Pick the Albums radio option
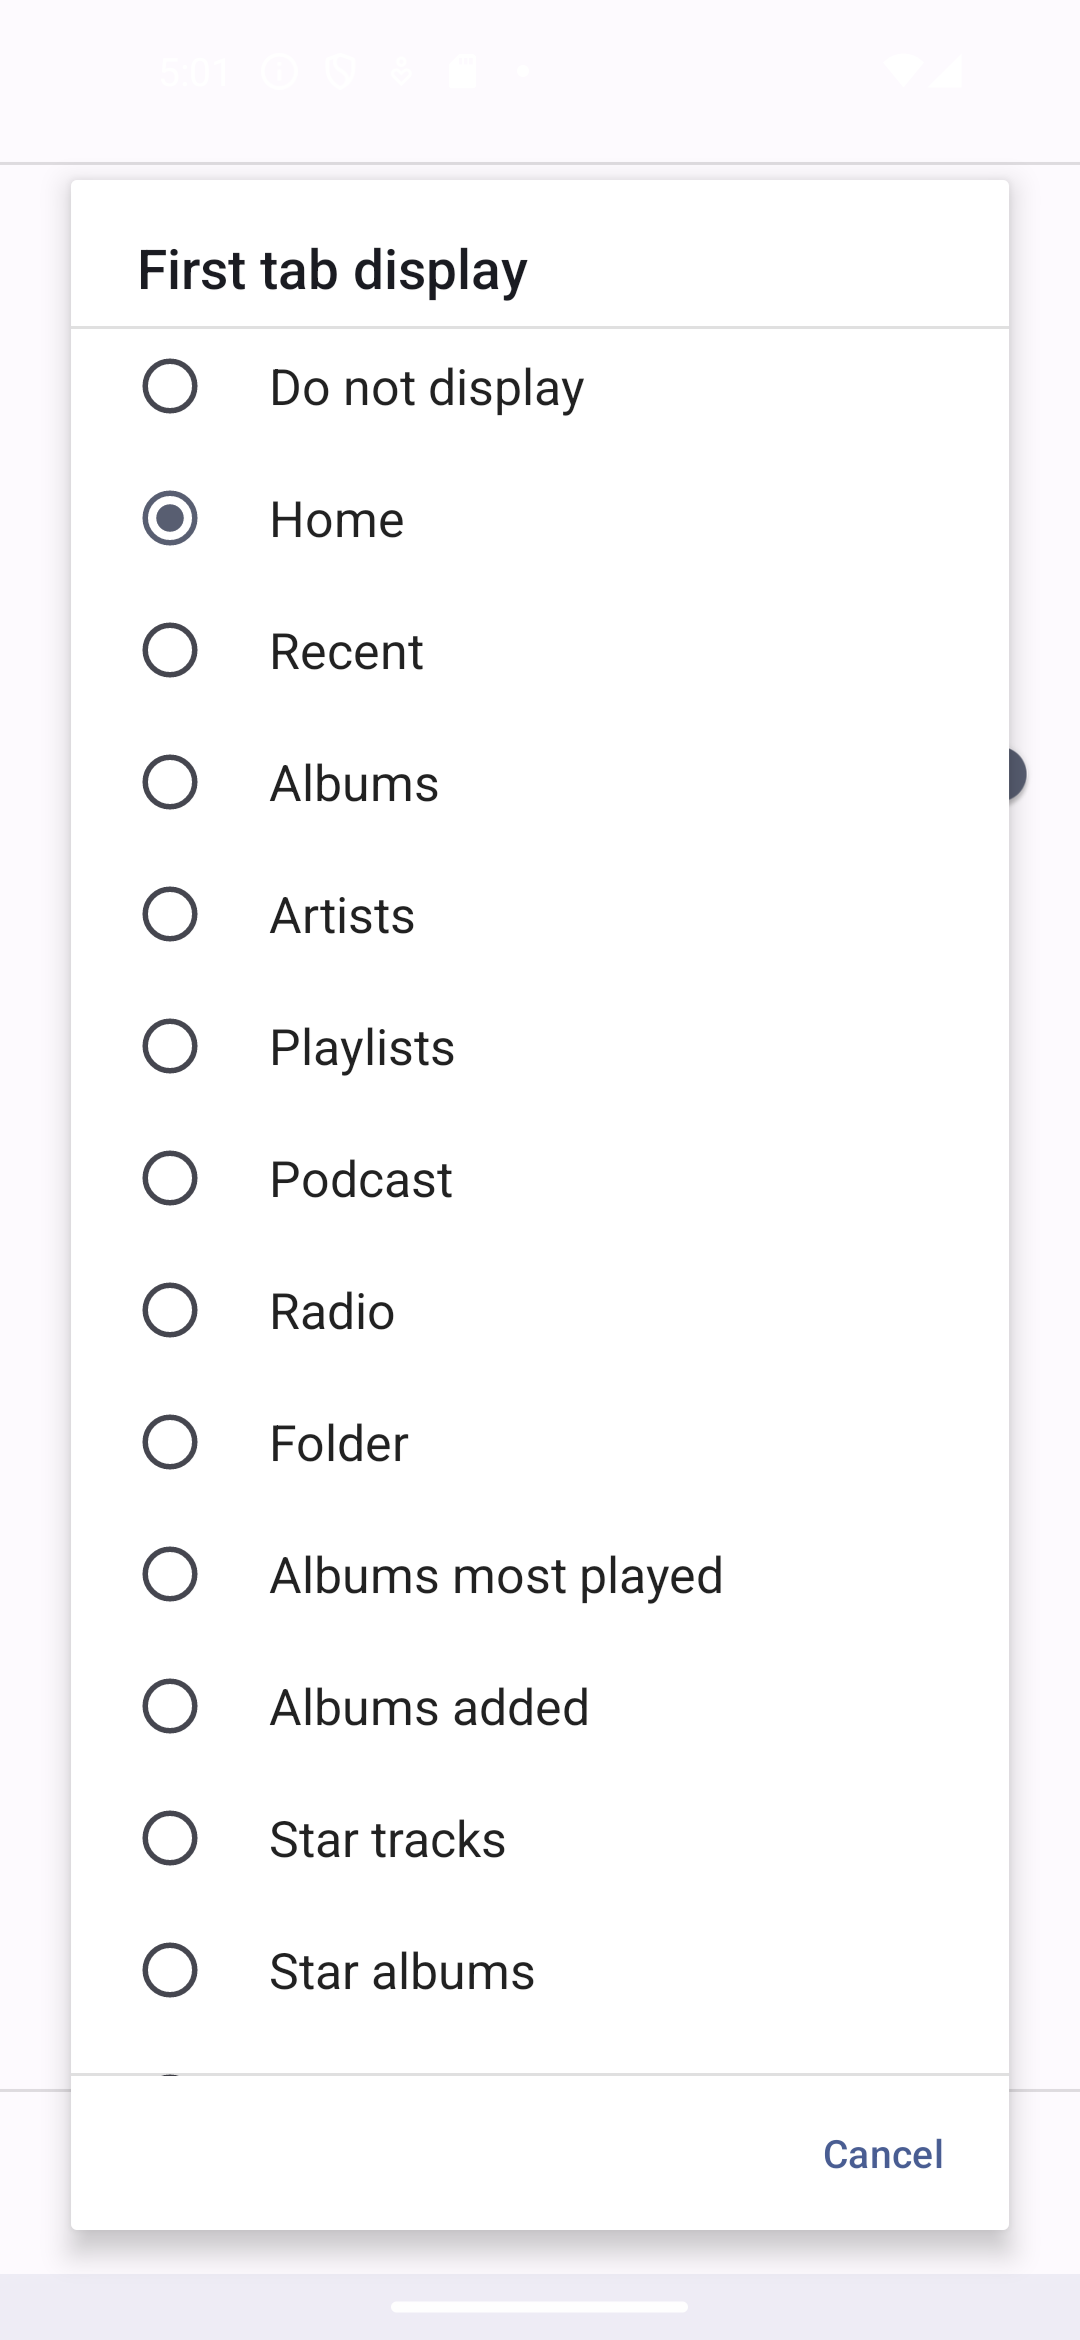Viewport: 1080px width, 2340px height. pos(170,783)
